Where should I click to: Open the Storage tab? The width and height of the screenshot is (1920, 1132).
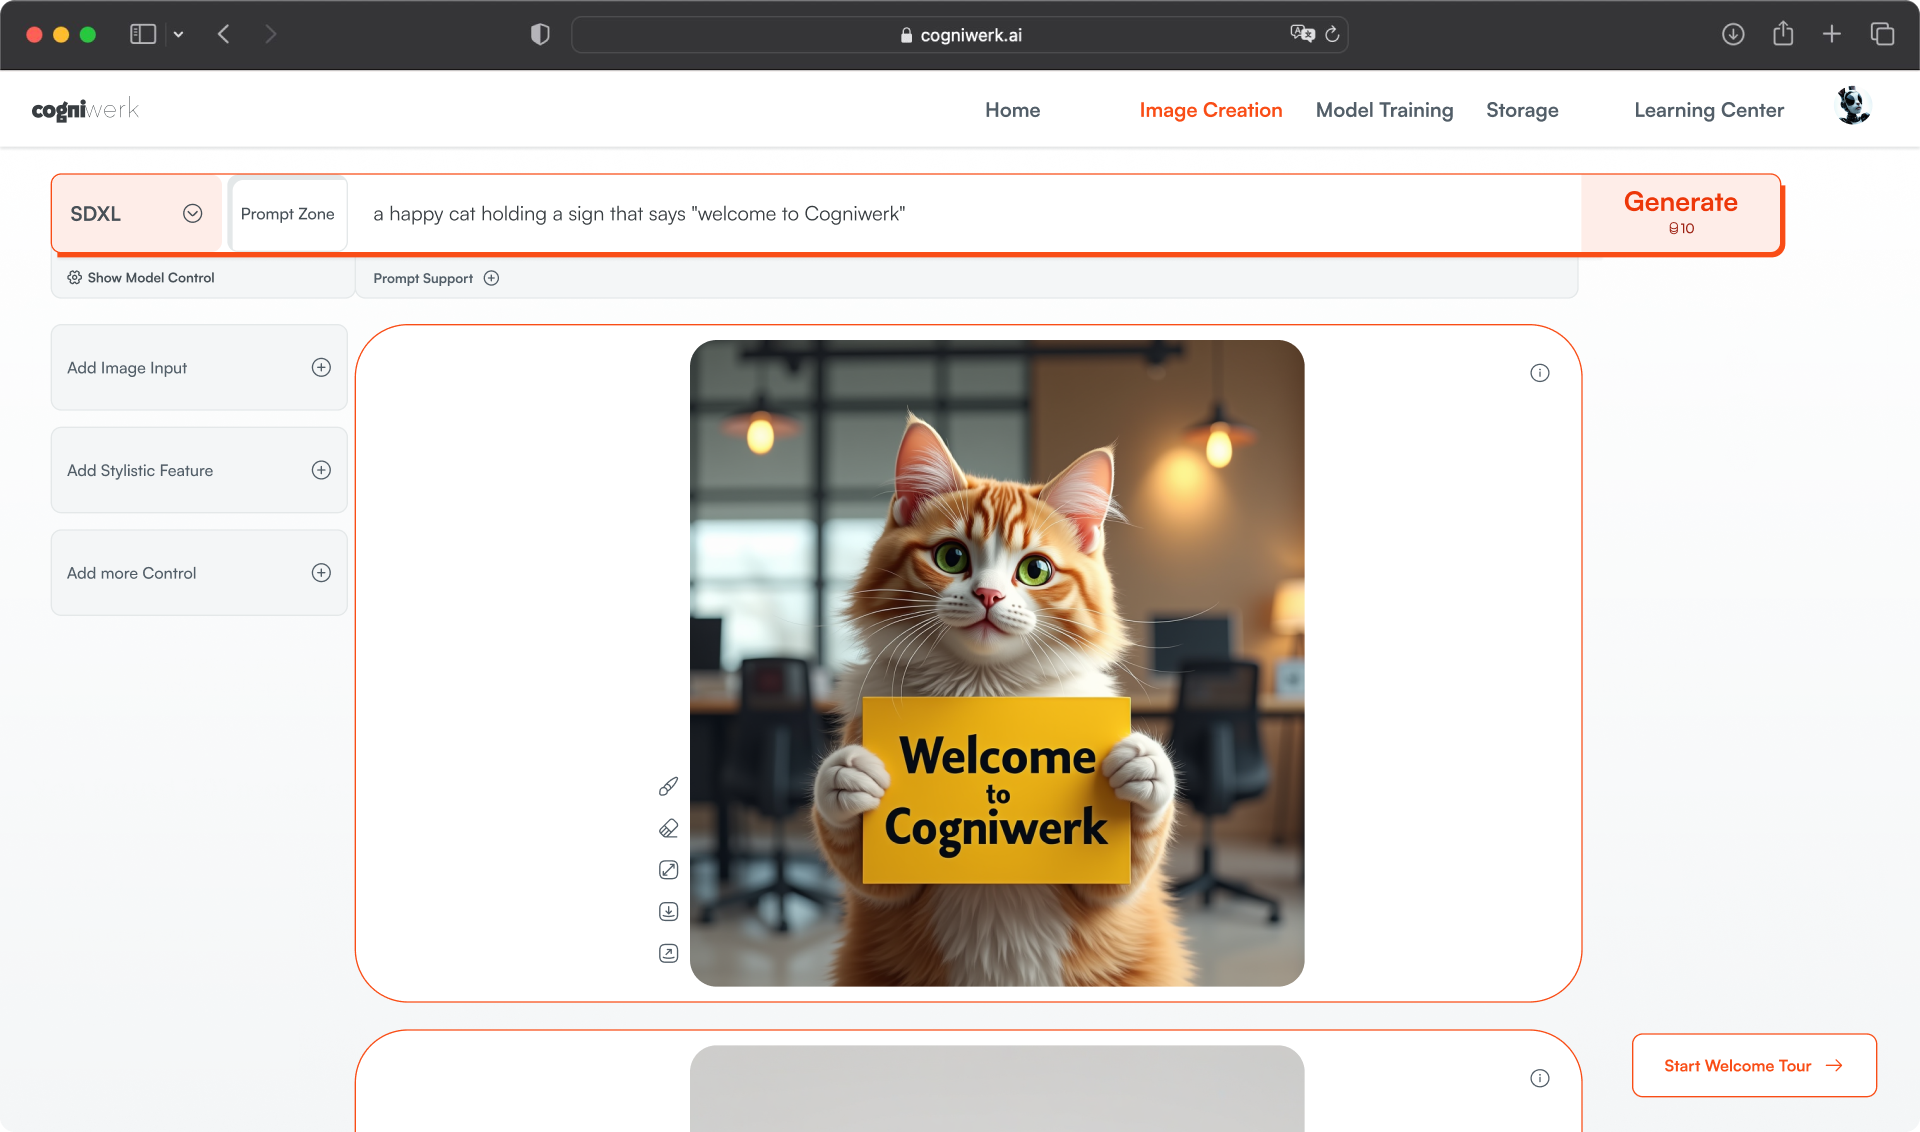coord(1521,110)
